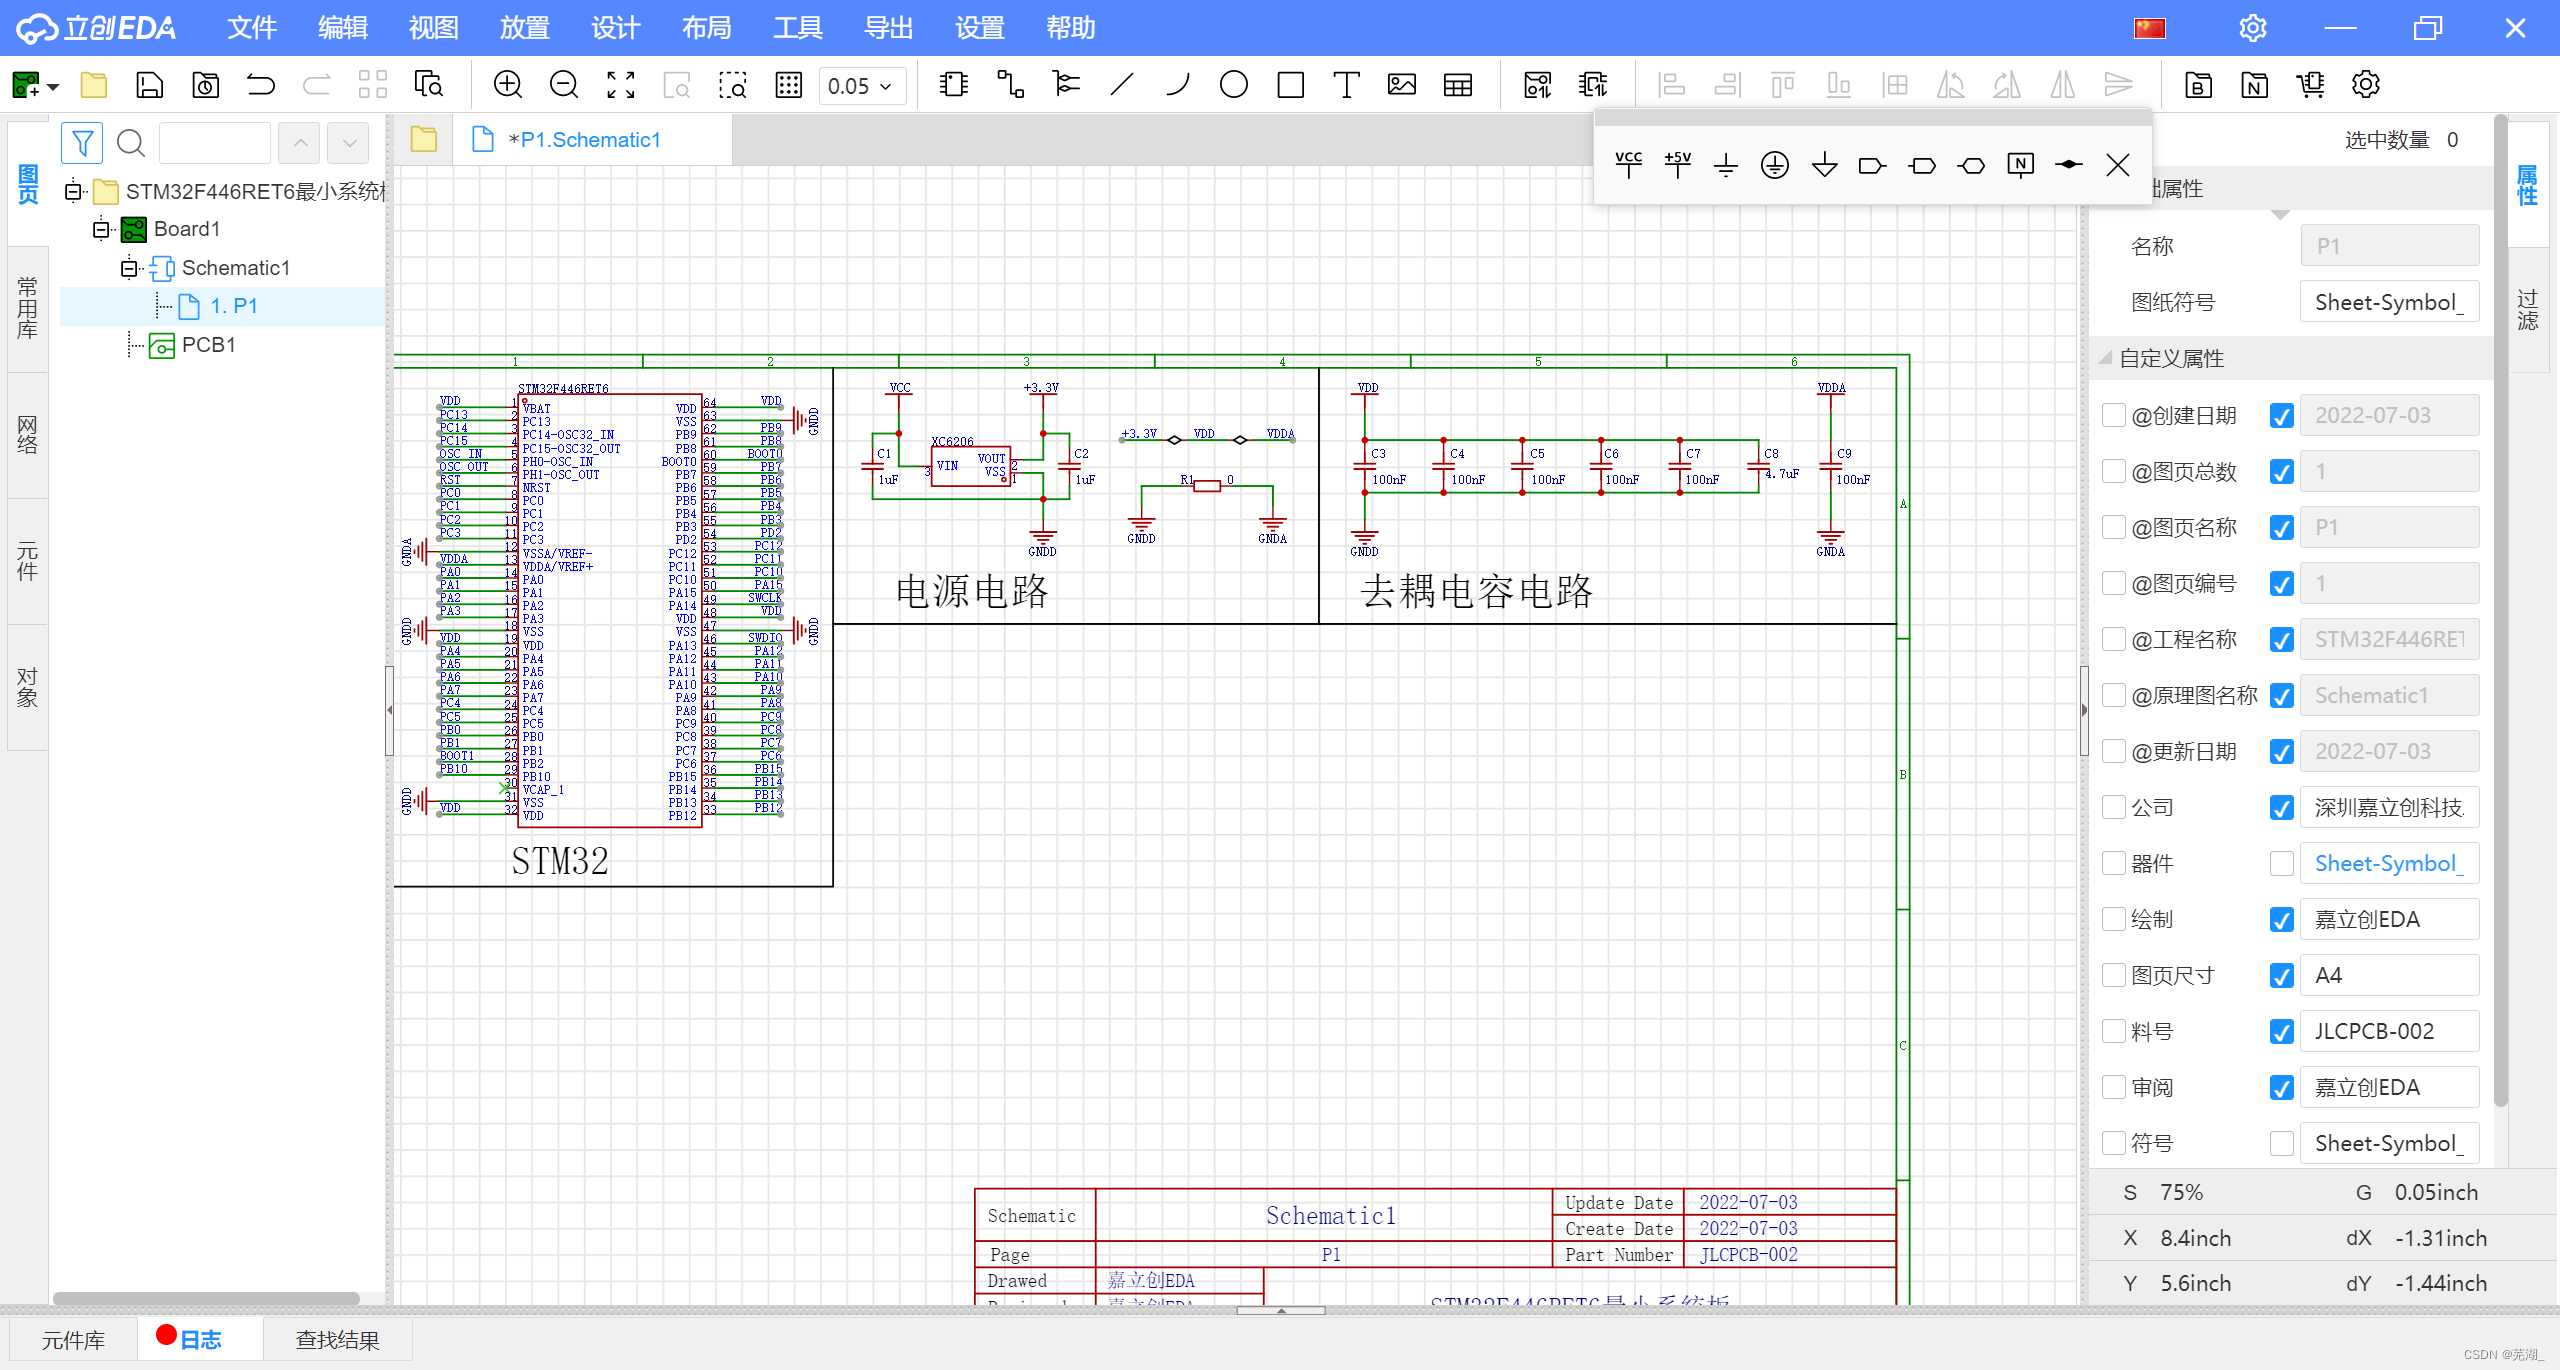Check the empty second checkbox for 器件
The image size is (2560, 1370).
(x=2281, y=863)
